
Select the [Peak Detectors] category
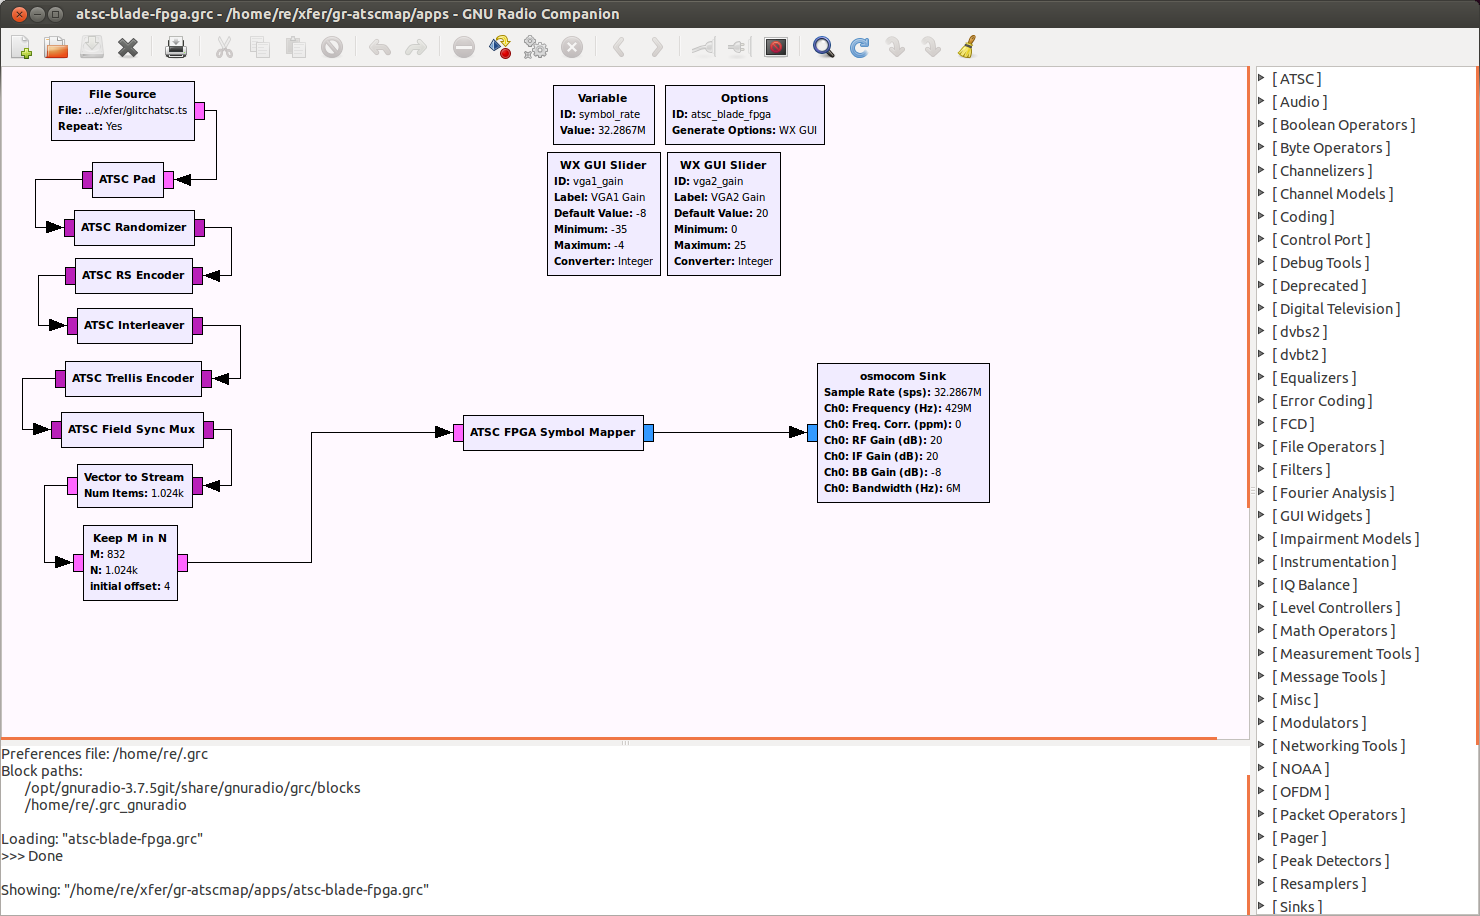tap(1330, 861)
